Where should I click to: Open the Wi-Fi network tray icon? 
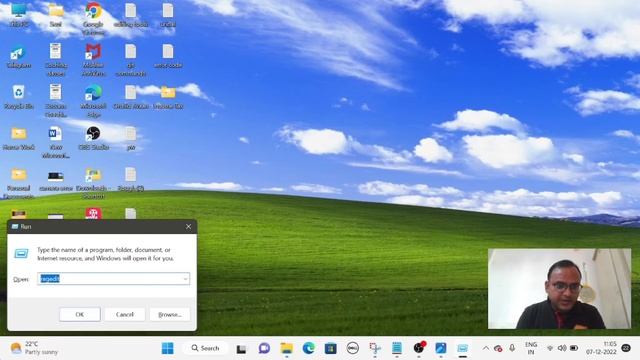point(550,348)
